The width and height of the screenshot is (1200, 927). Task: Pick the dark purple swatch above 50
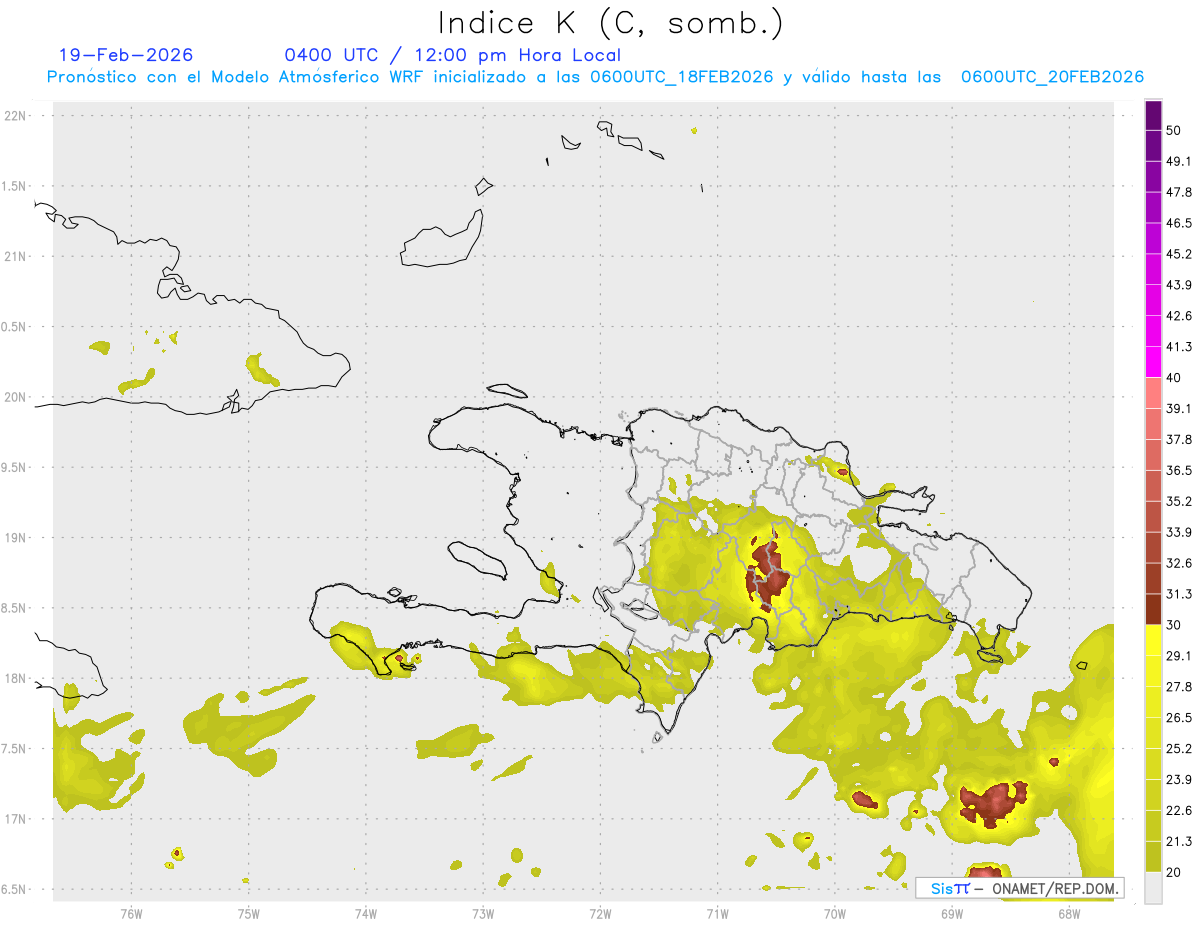[x=1153, y=115]
